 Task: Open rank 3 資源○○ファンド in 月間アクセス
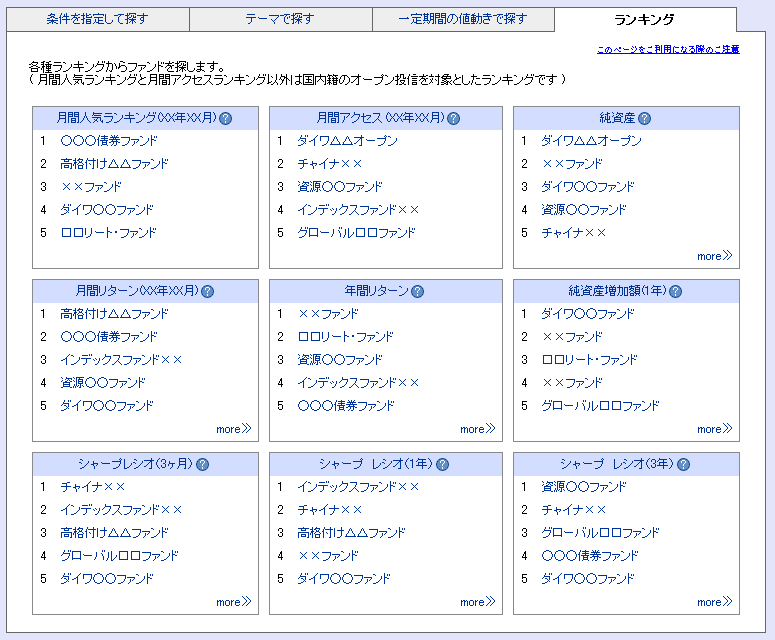click(340, 187)
